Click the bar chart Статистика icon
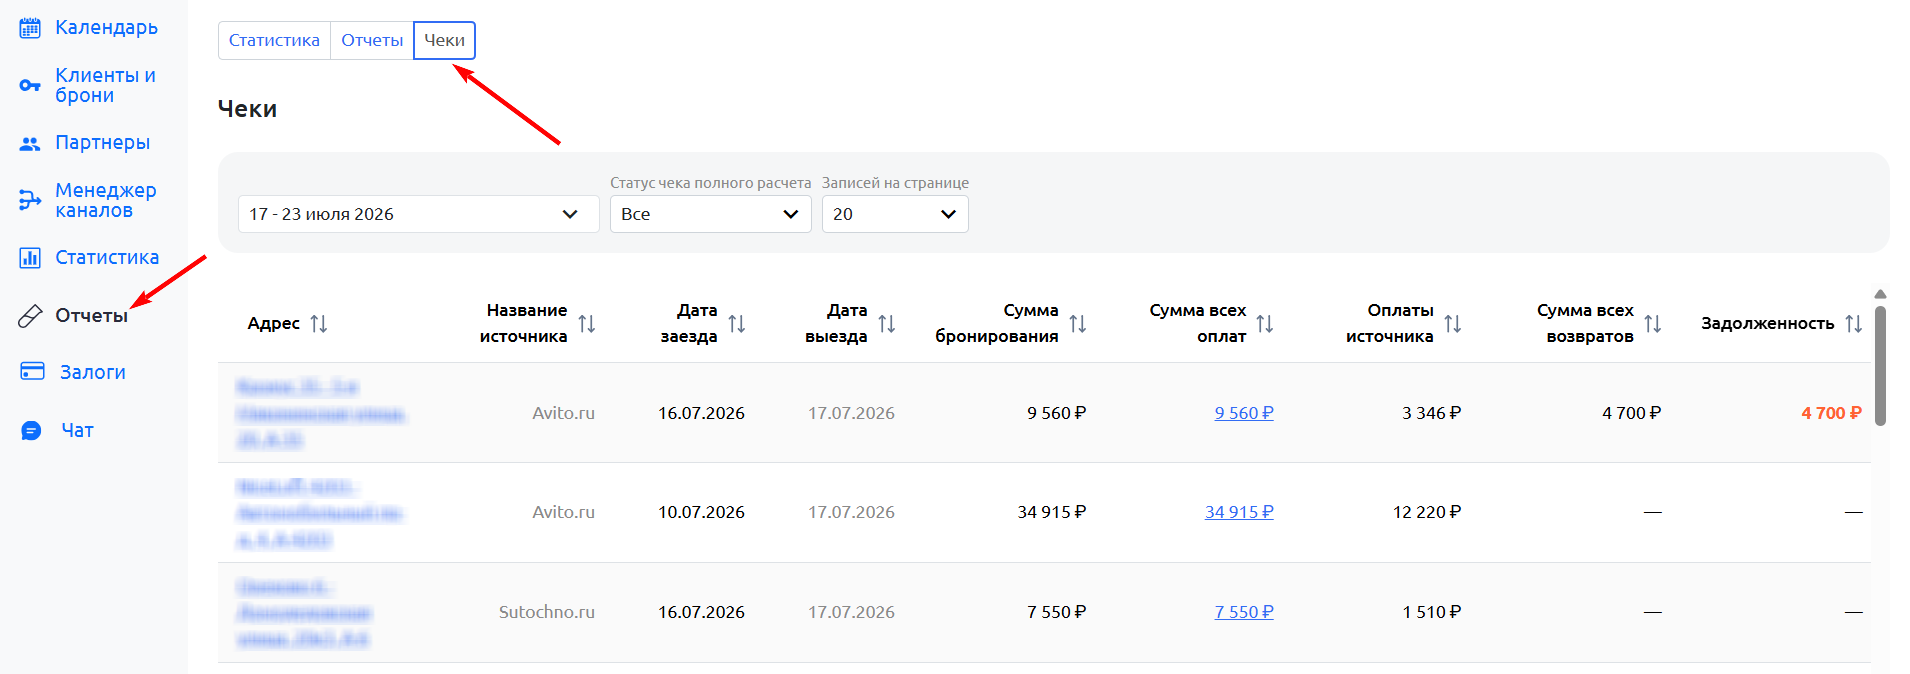Viewport: 1910px width, 674px height. [x=30, y=258]
